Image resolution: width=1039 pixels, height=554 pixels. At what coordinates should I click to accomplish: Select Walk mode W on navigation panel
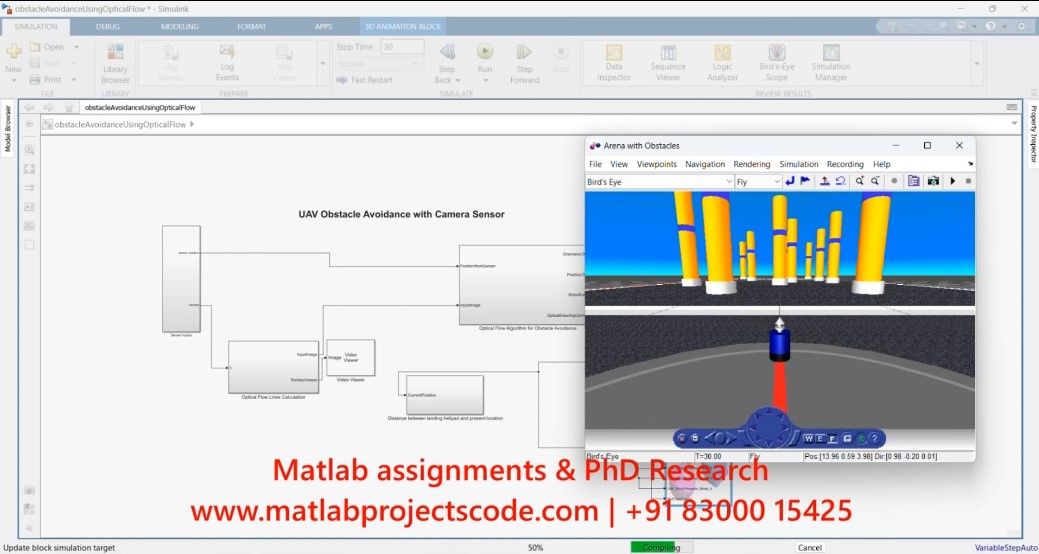pyautogui.click(x=808, y=438)
